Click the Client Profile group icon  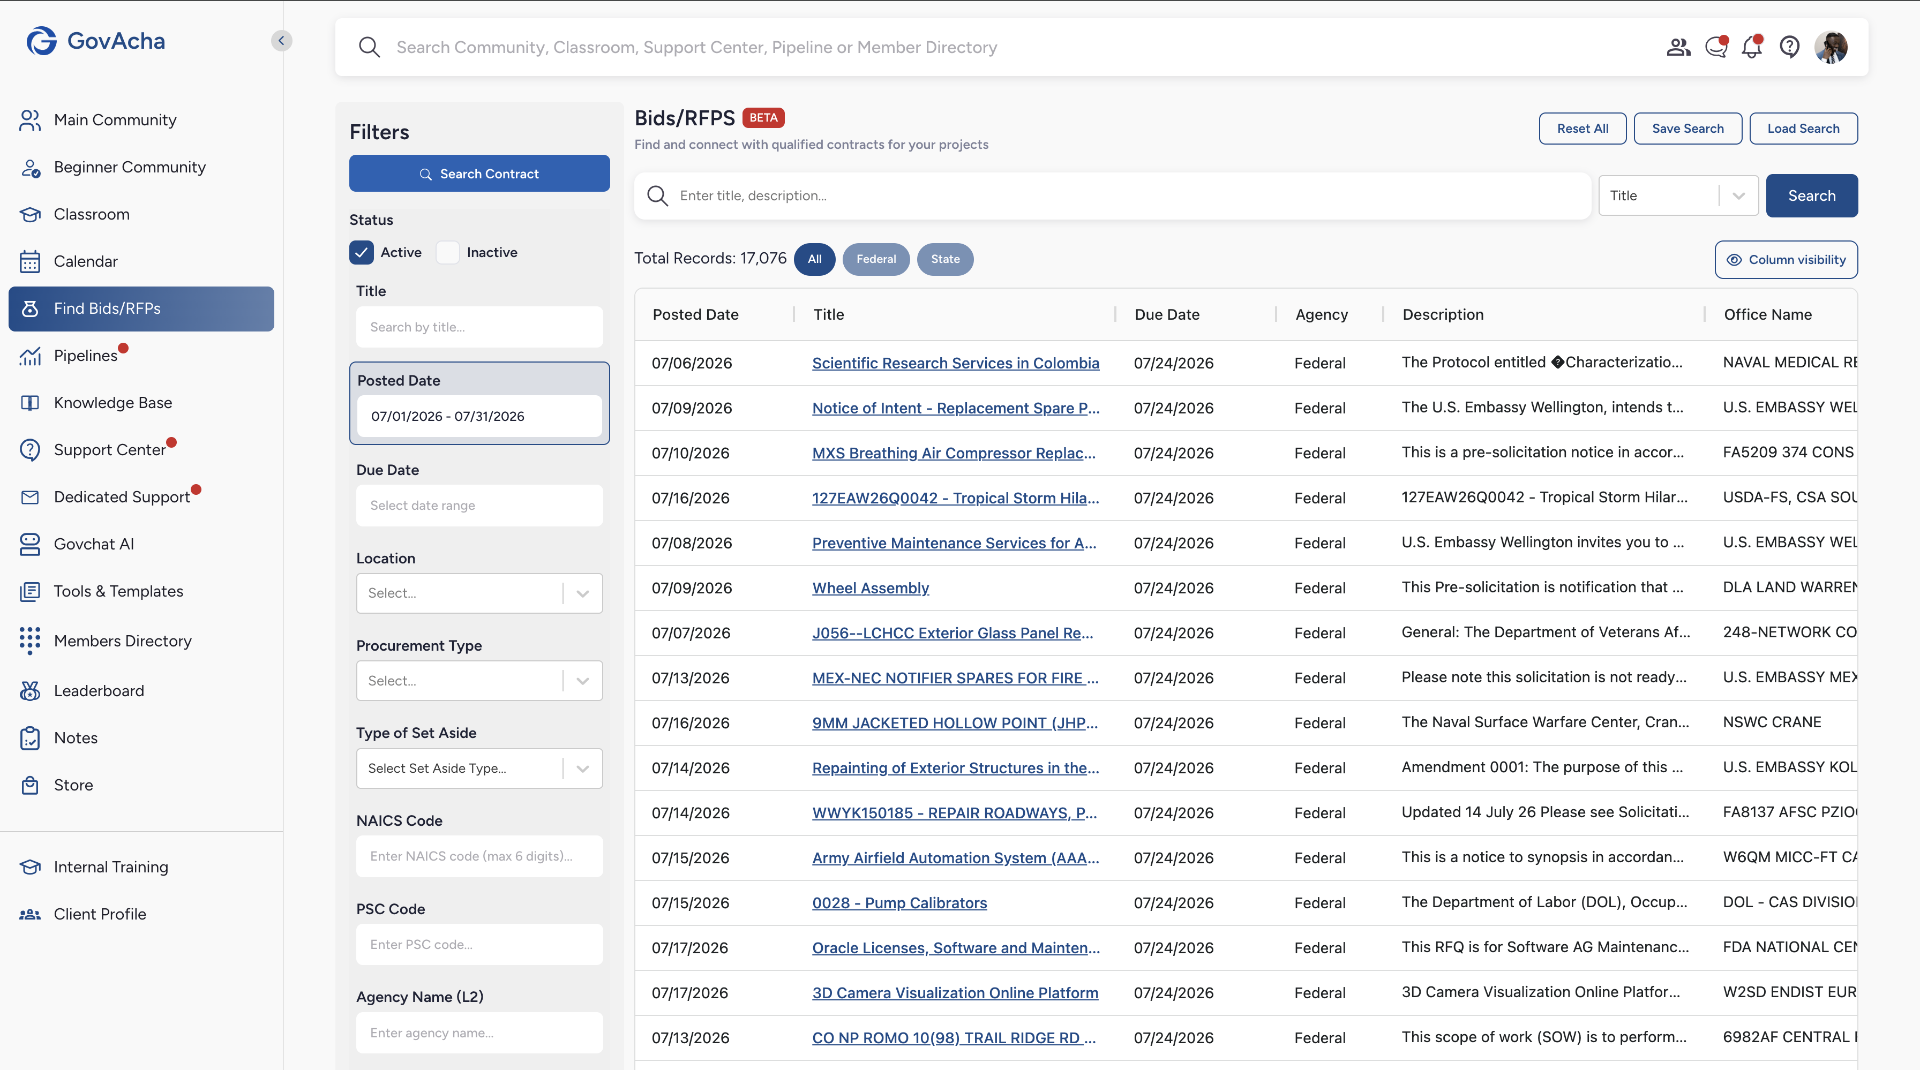pyautogui.click(x=30, y=914)
